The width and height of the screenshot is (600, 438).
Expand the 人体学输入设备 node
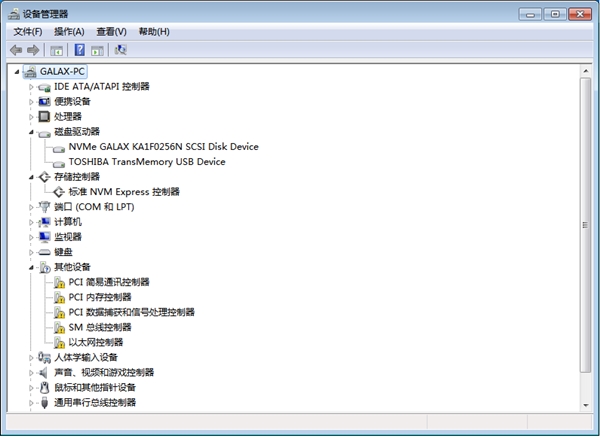pyautogui.click(x=31, y=358)
